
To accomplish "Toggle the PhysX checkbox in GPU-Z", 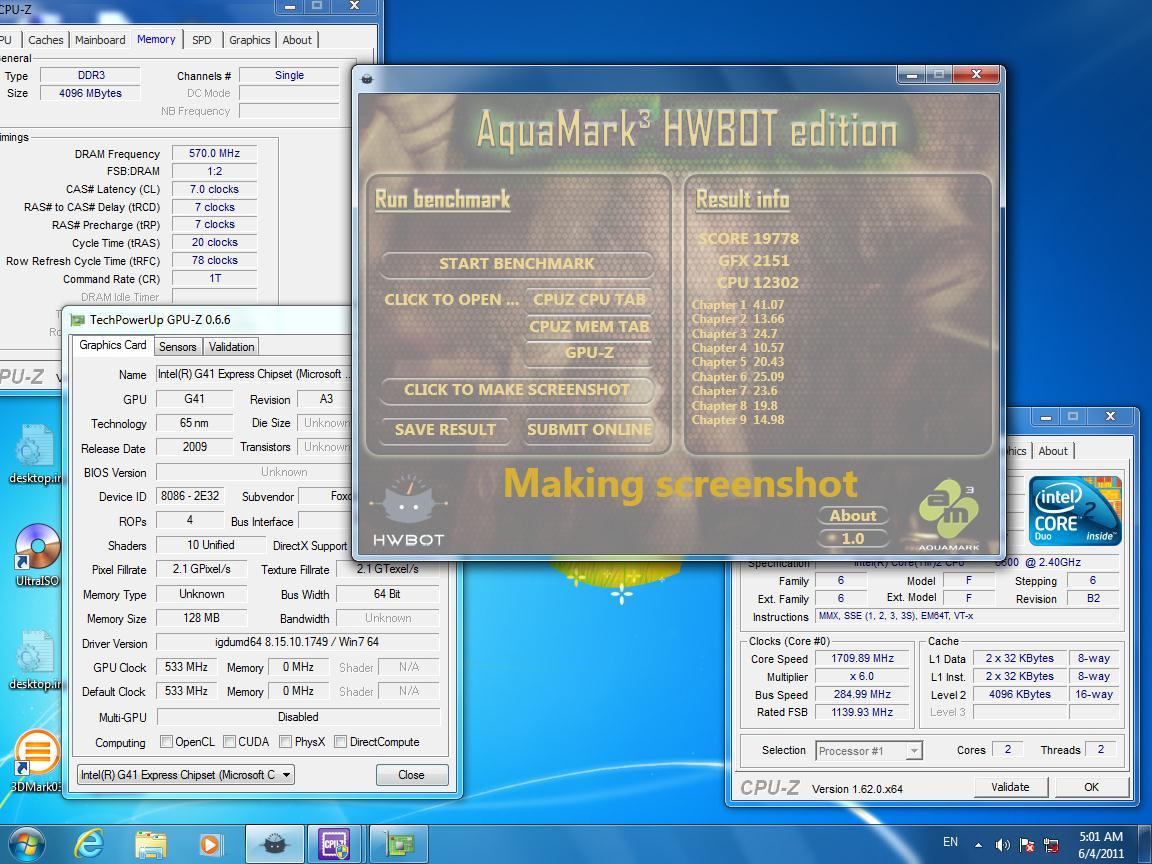I will pyautogui.click(x=286, y=741).
